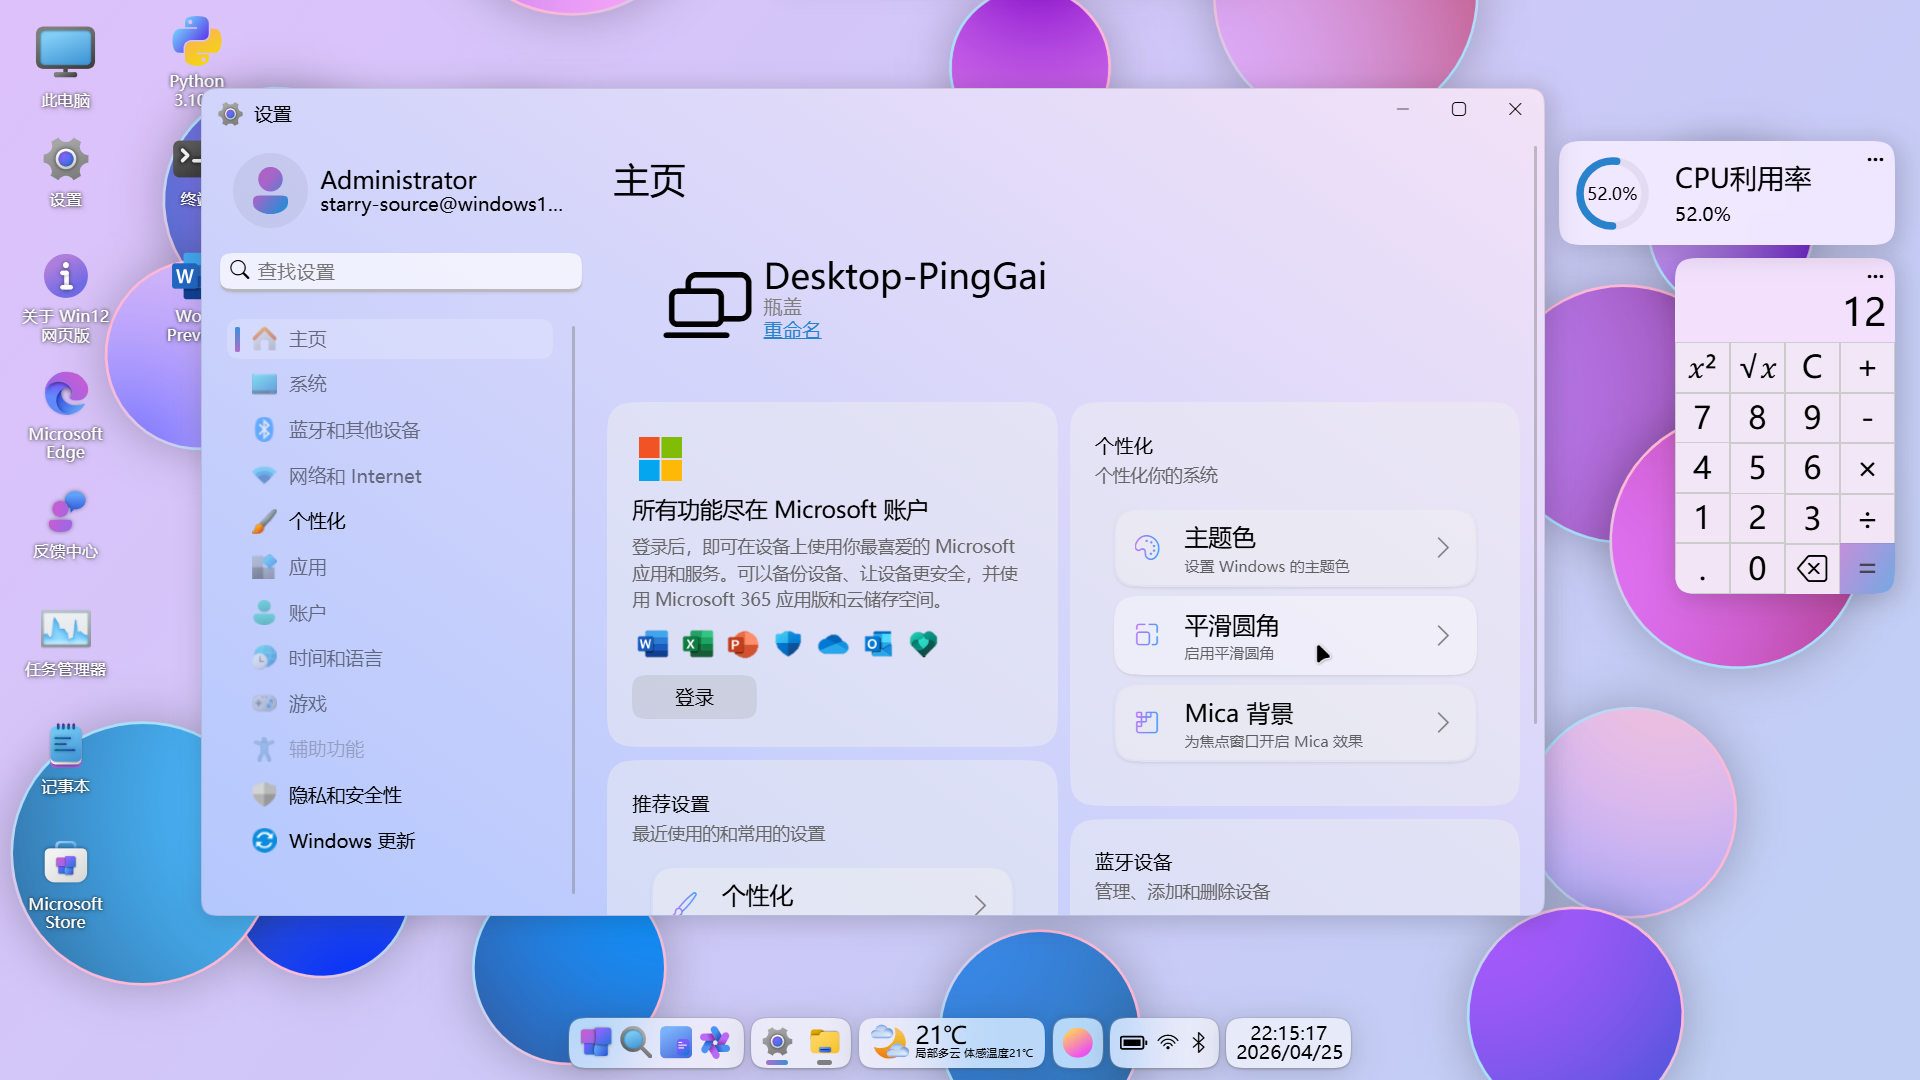Click calculator divide button
This screenshot has height=1080, width=1920.
(1867, 518)
